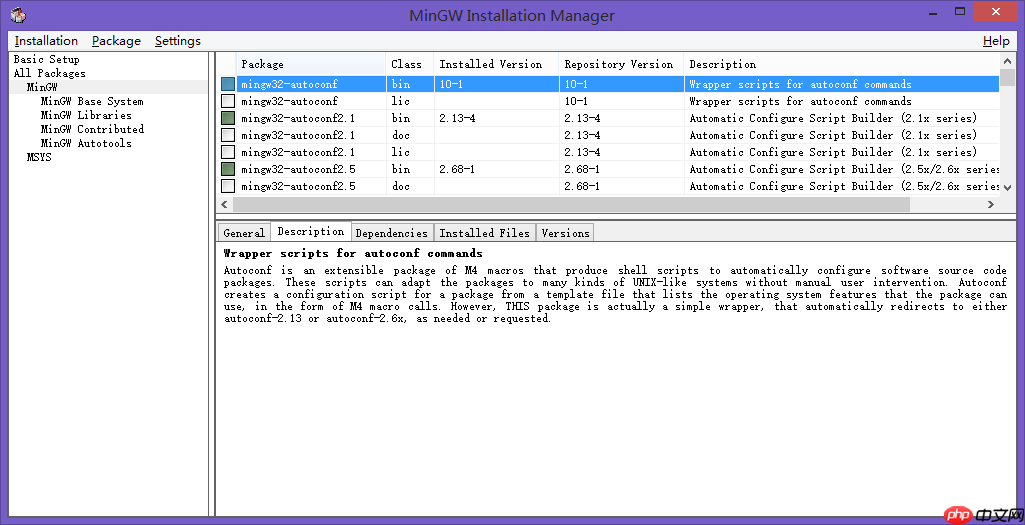The image size is (1025, 525).
Task: Select Basic Setup in the left tree
Action: coord(46,60)
